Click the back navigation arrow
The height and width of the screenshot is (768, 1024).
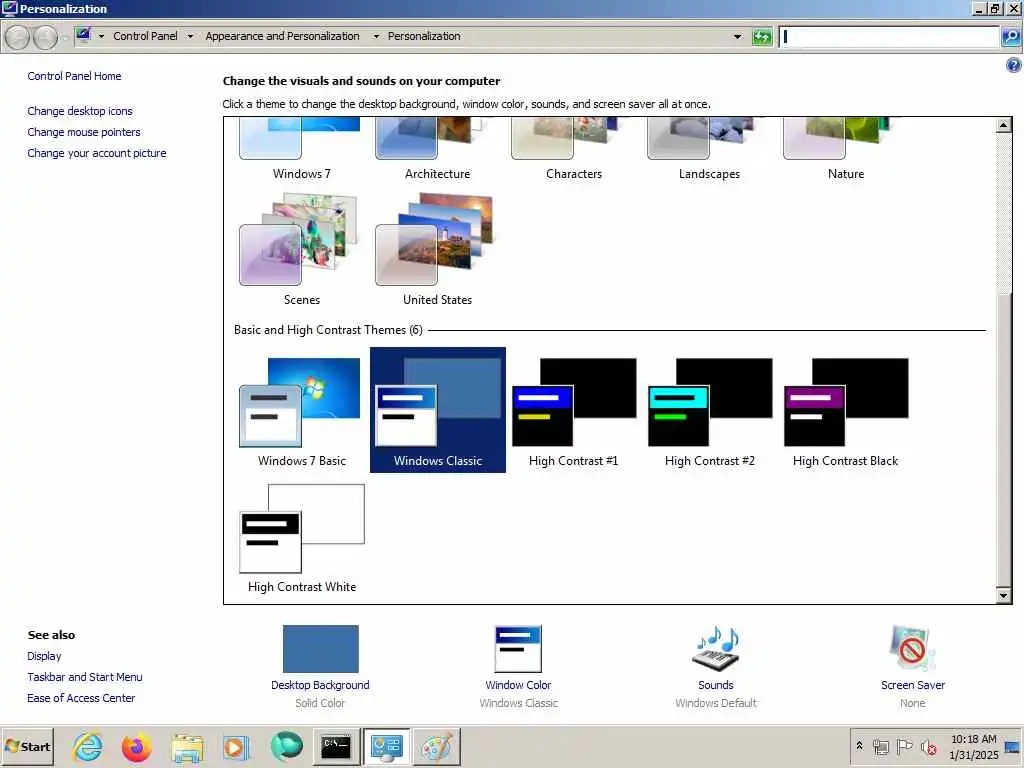point(18,37)
